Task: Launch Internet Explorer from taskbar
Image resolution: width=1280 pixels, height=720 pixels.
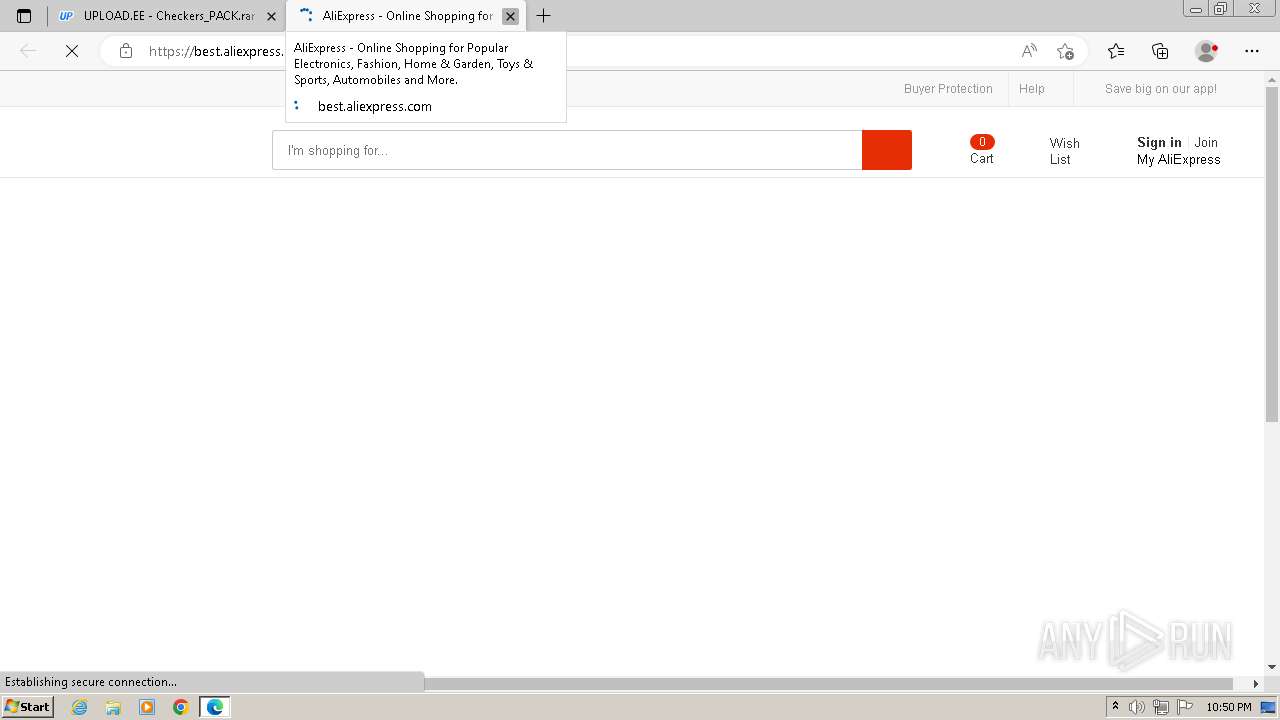Action: tap(80, 707)
